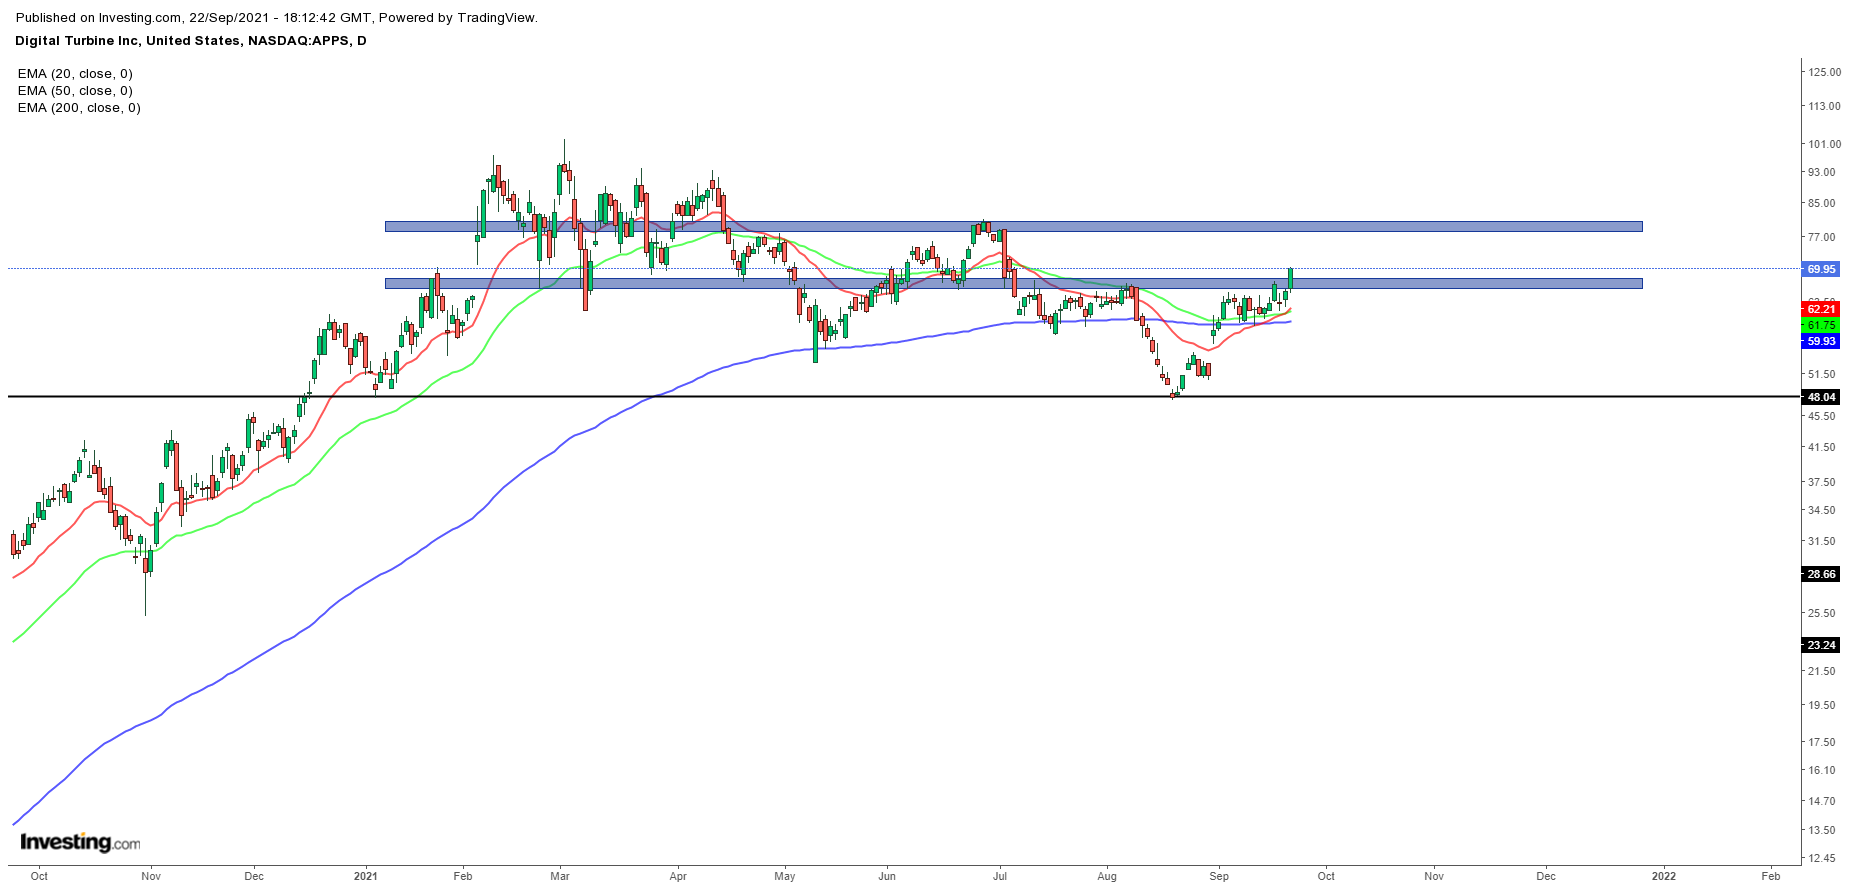
Task: Click the 37.50 price axis label
Action: point(1821,482)
